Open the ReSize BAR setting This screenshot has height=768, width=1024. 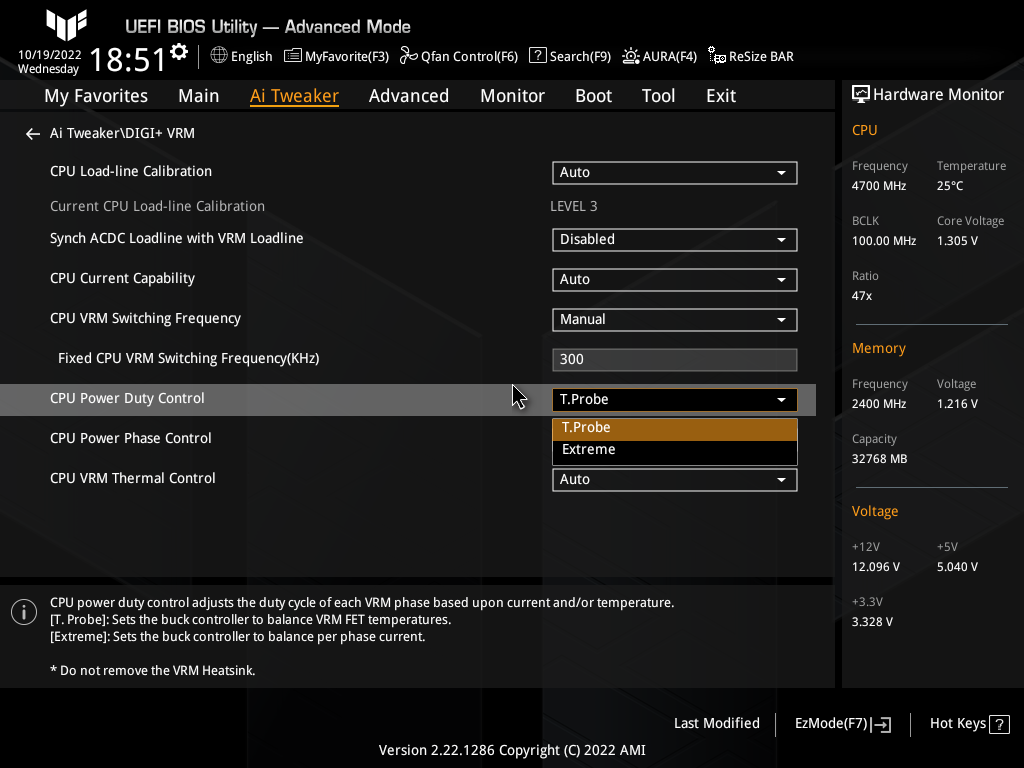point(750,56)
